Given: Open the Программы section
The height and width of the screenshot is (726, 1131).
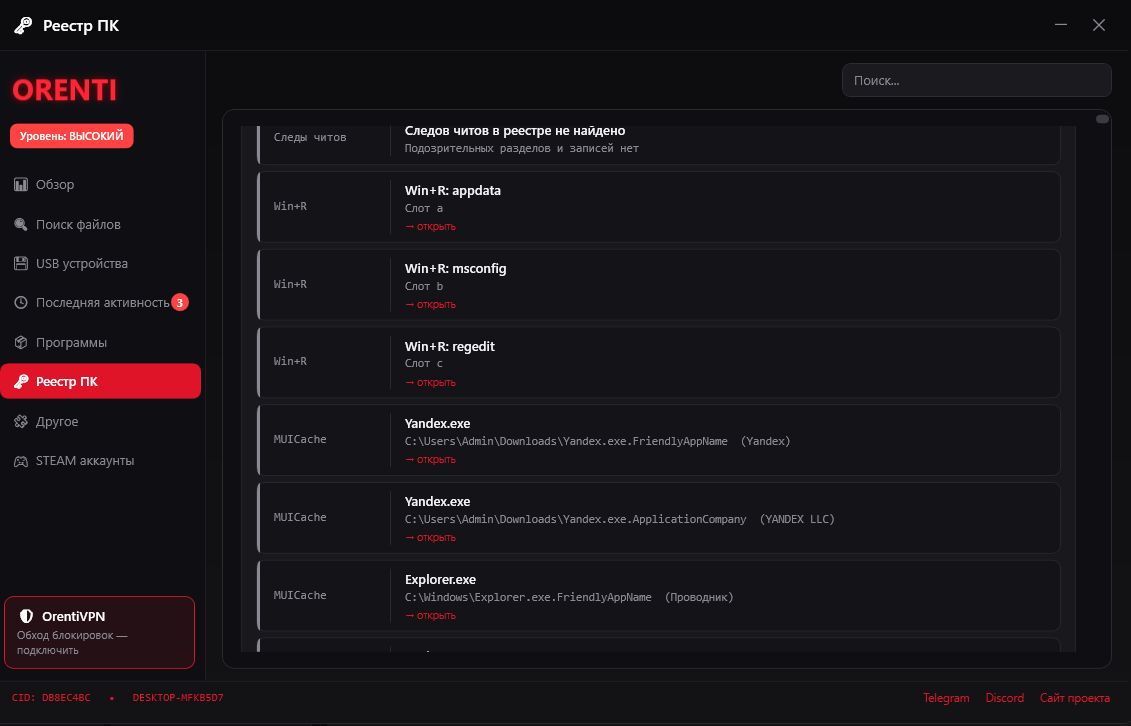Looking at the screenshot, I should (x=101, y=342).
